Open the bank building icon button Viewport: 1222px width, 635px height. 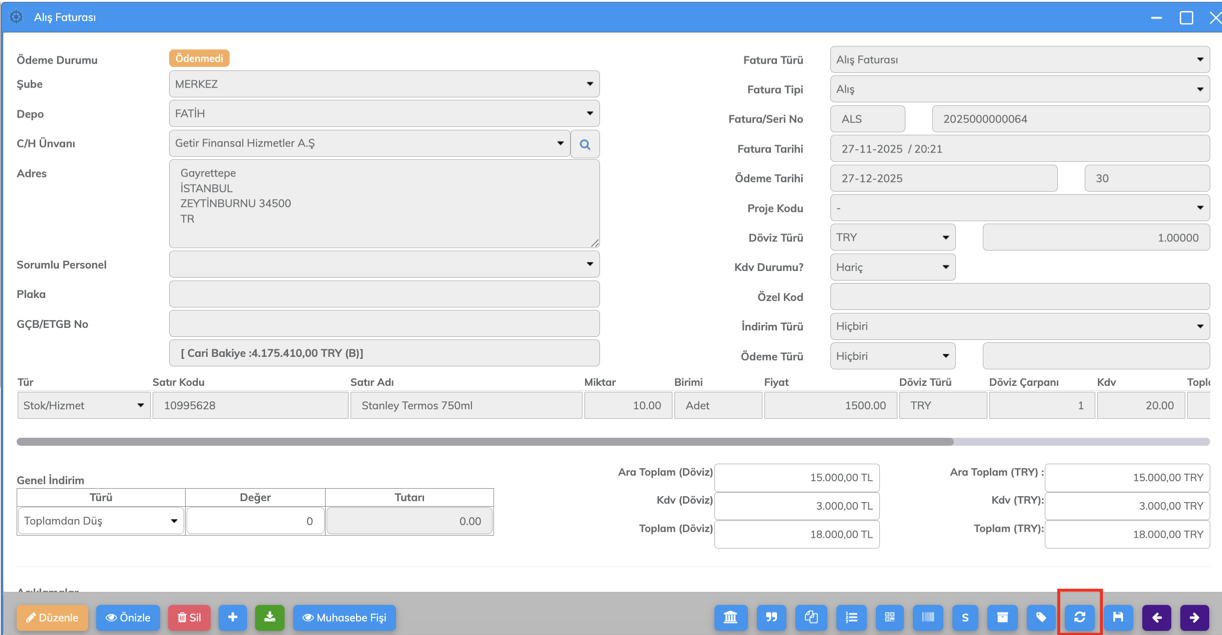(731, 618)
